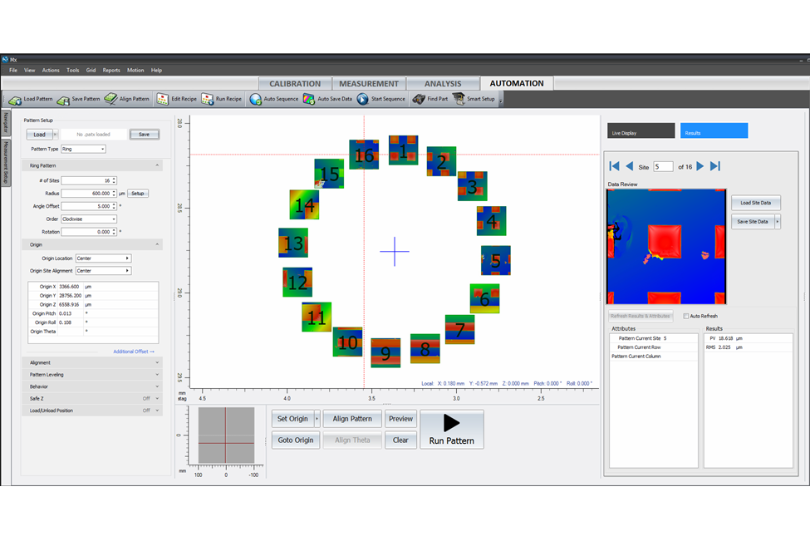Viewport: 810px width, 540px height.
Task: Click the Set Origin button
Action: (292, 419)
